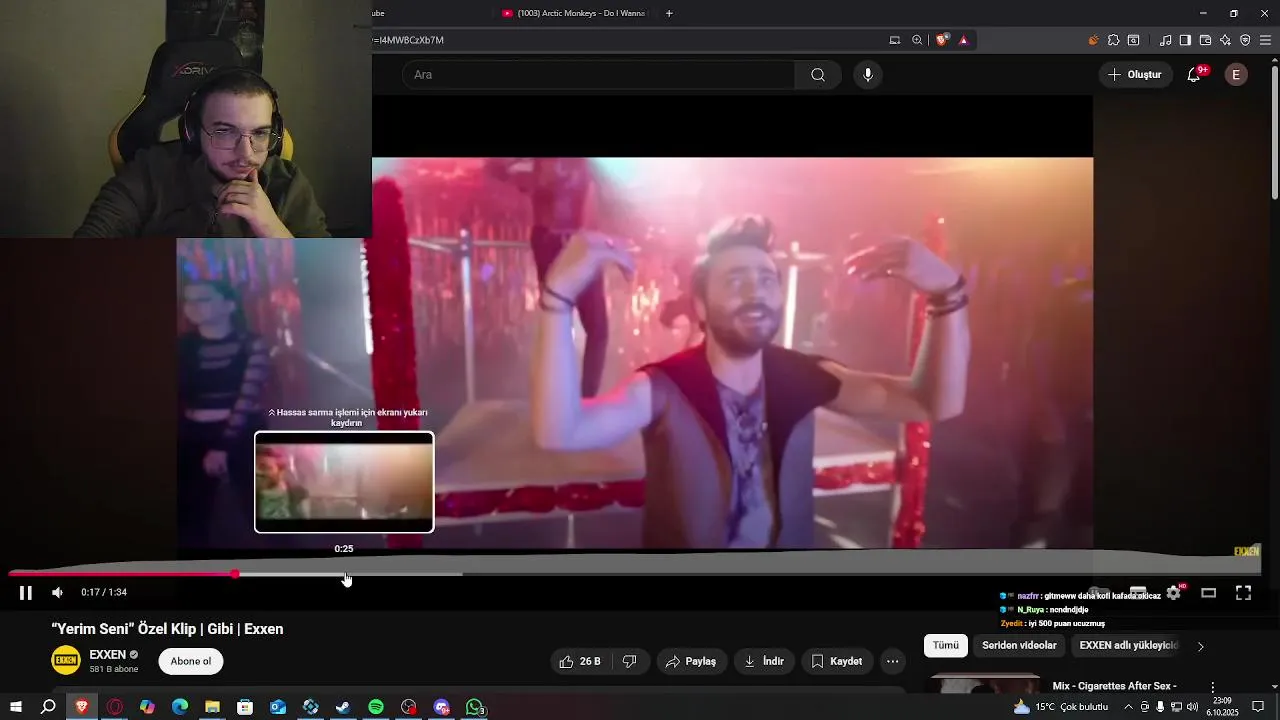Viewport: 1280px width, 720px height.
Task: Dislike the video
Action: click(630, 661)
